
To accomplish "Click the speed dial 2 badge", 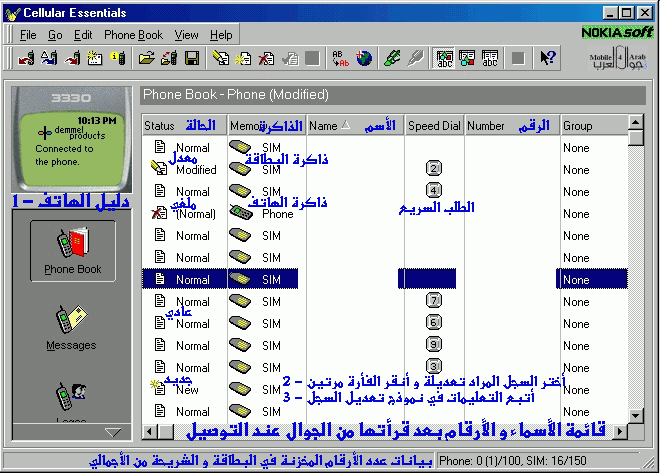I will pos(434,168).
